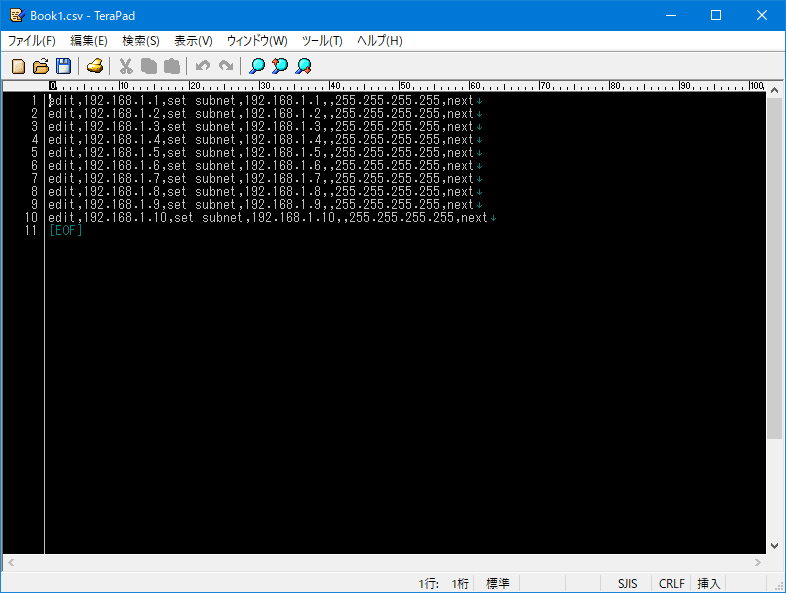Viewport: 786px width, 593px height.
Task: Click the Paste icon in toolbar
Action: [171, 67]
